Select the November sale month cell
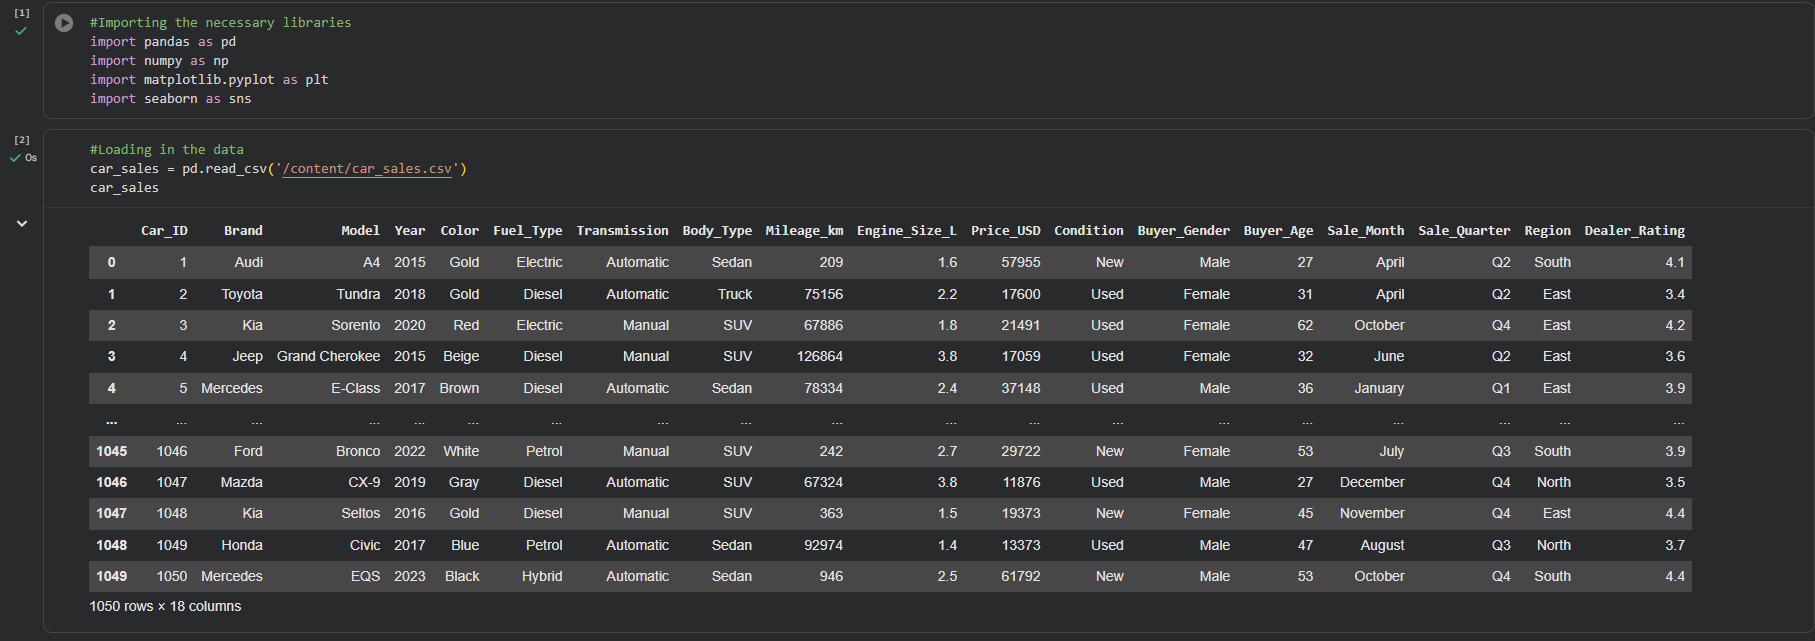Image resolution: width=1815 pixels, height=641 pixels. click(x=1372, y=513)
